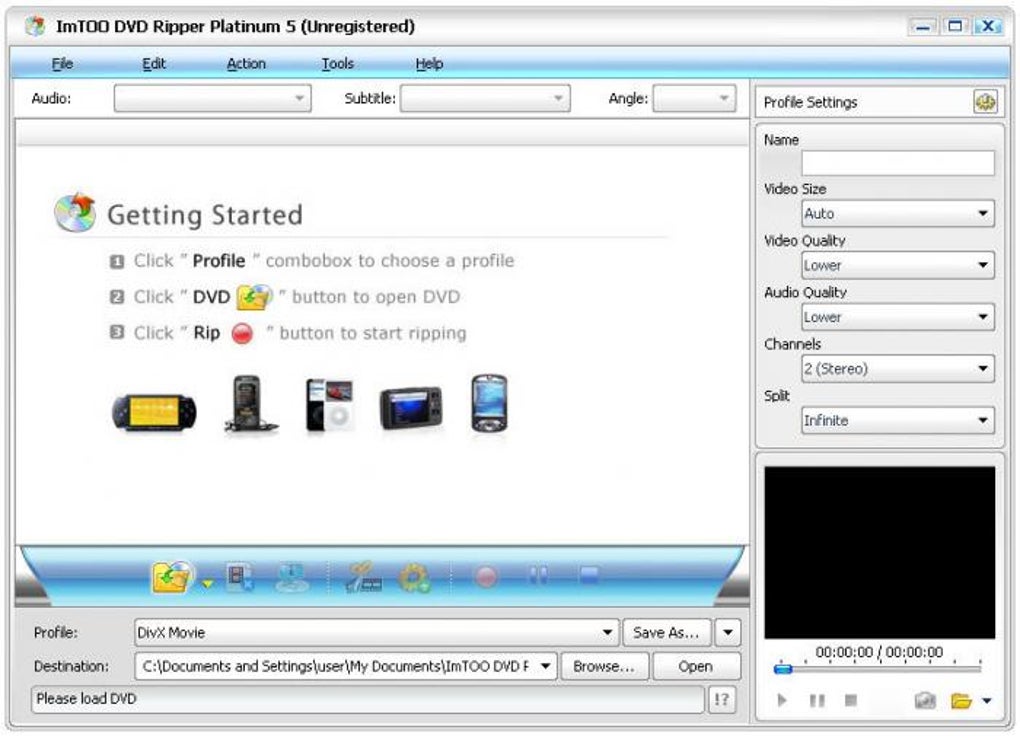1020x736 pixels.
Task: Click the Browse... button
Action: [604, 666]
